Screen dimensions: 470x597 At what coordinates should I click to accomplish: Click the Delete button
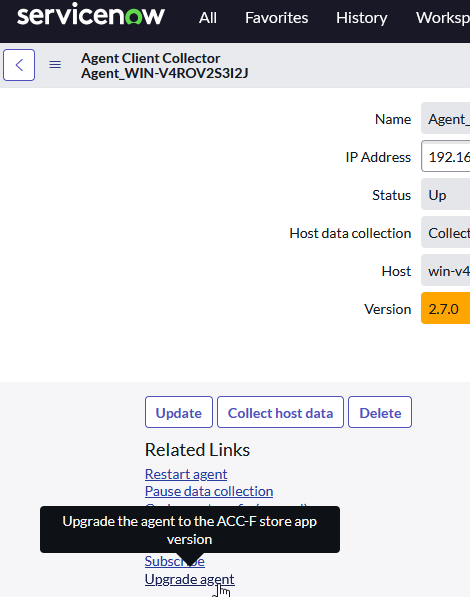(x=380, y=412)
